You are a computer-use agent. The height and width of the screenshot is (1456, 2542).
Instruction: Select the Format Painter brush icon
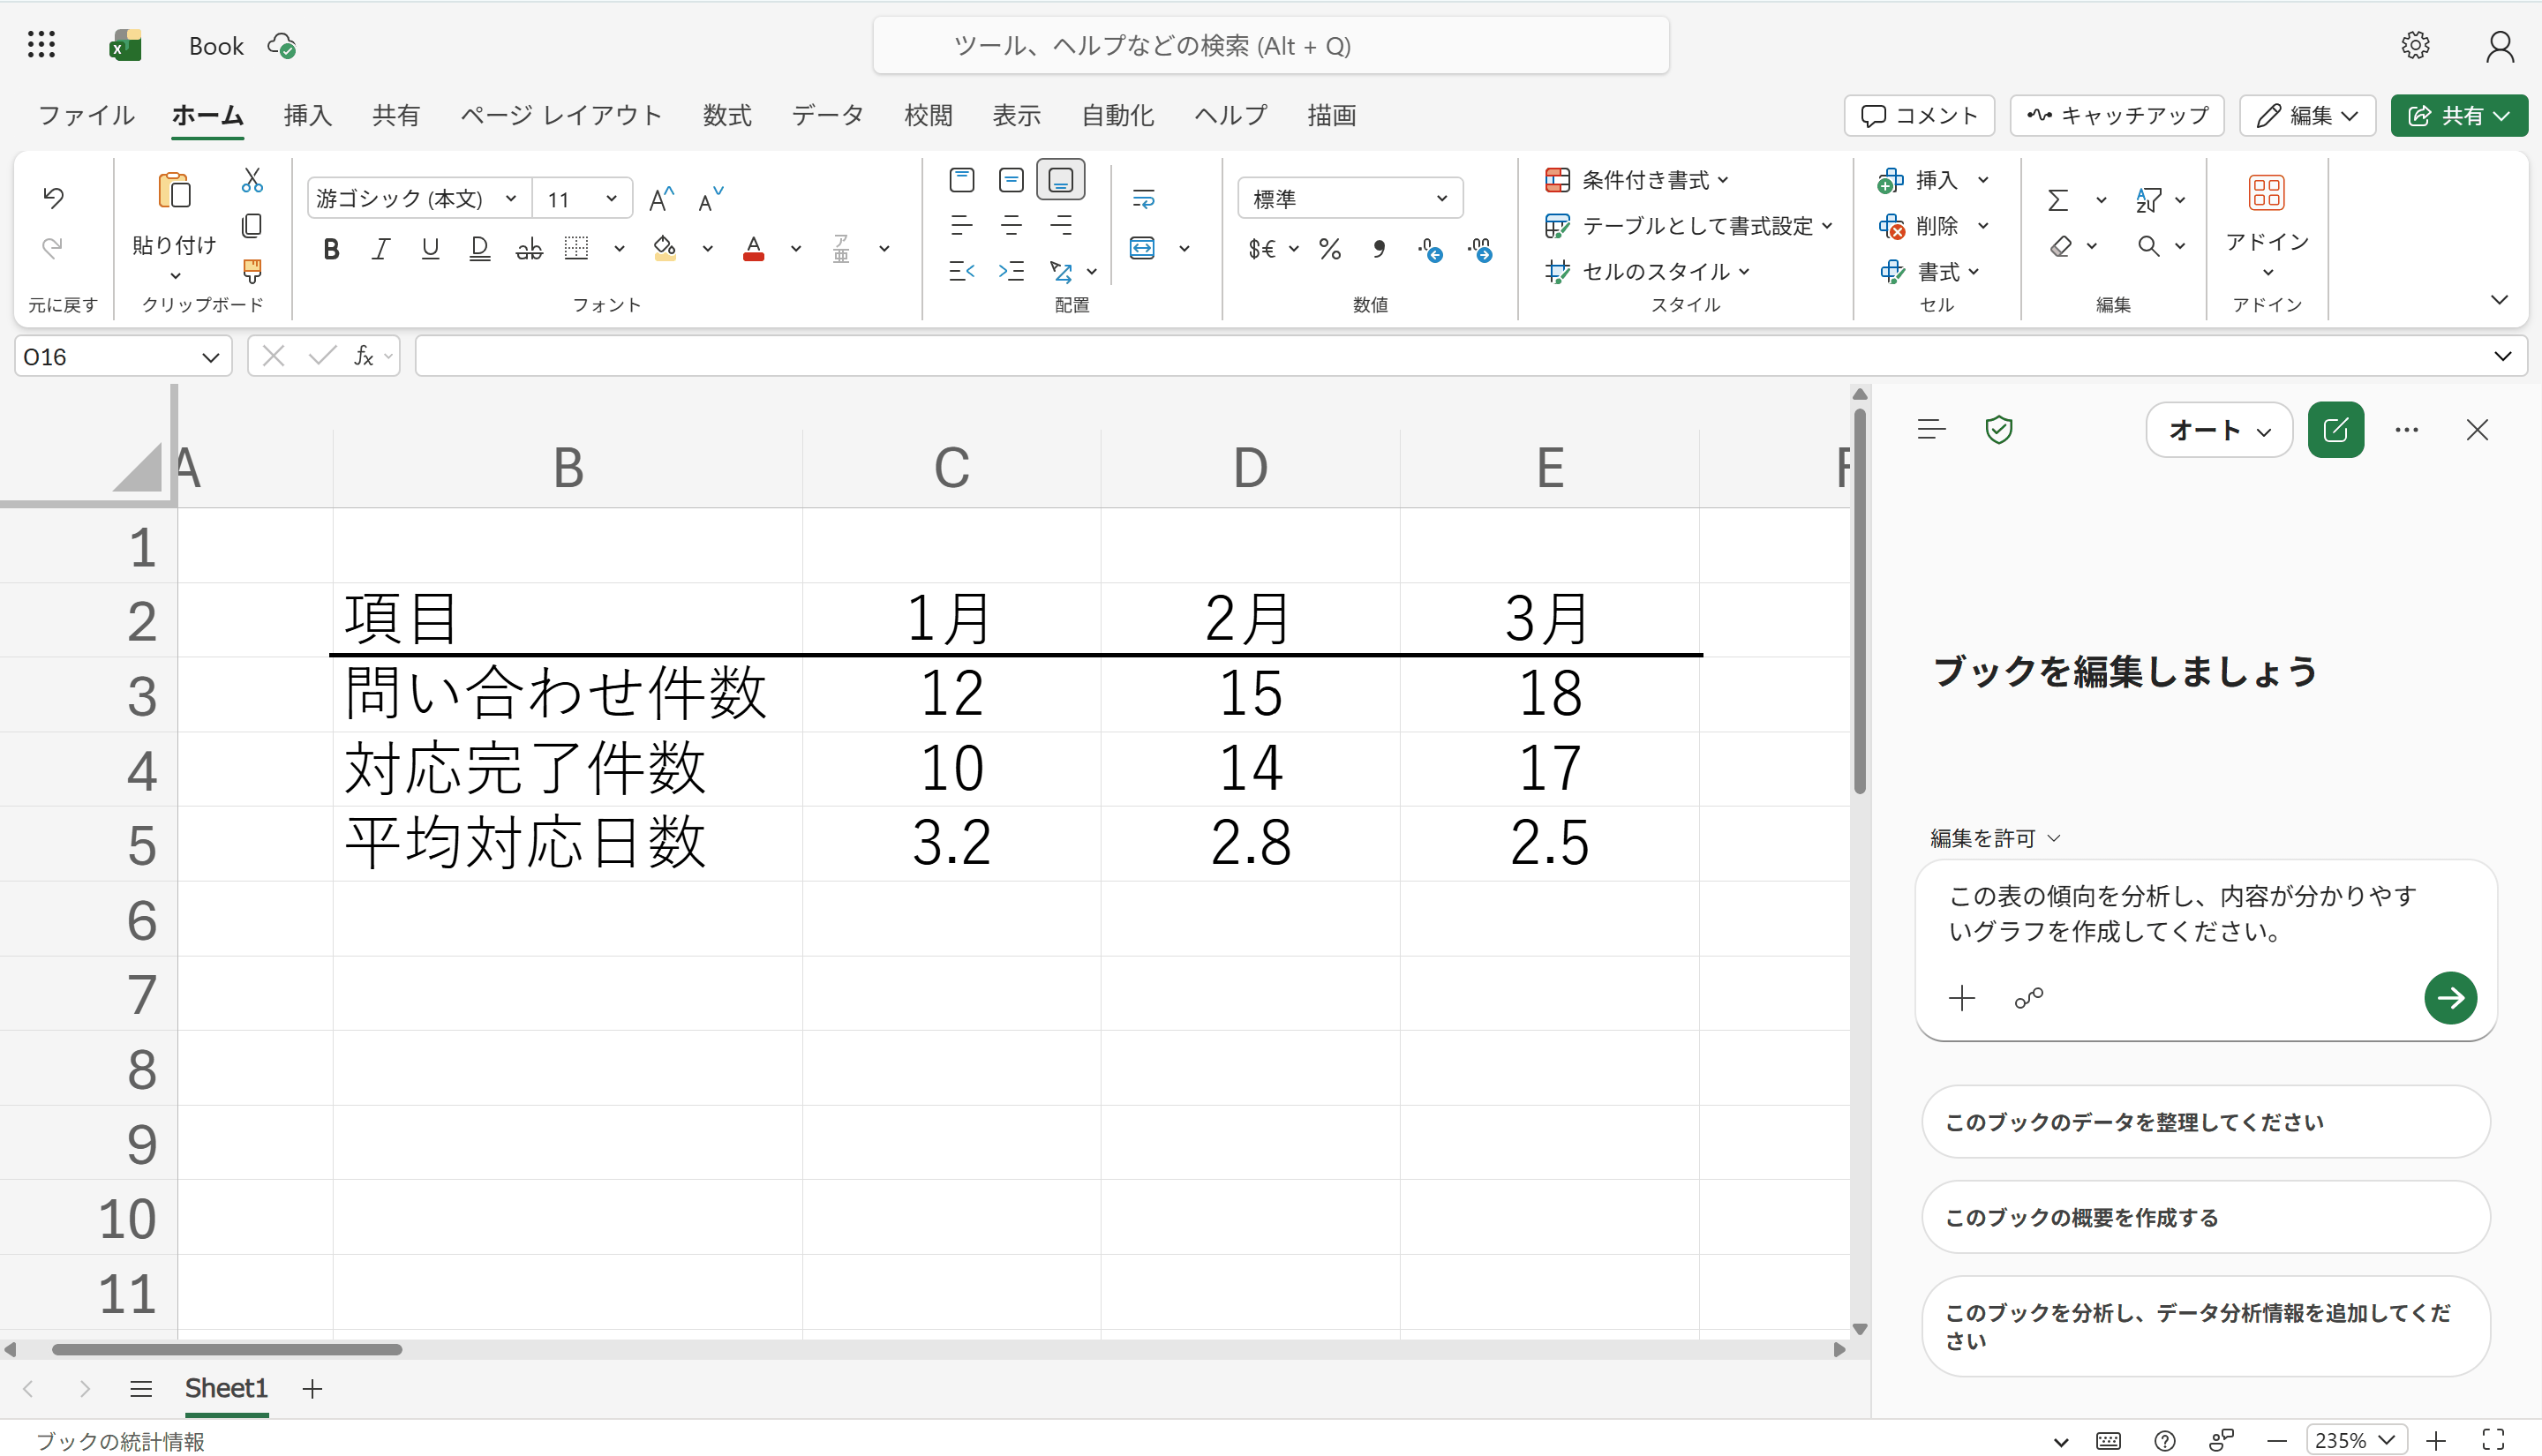pos(252,270)
